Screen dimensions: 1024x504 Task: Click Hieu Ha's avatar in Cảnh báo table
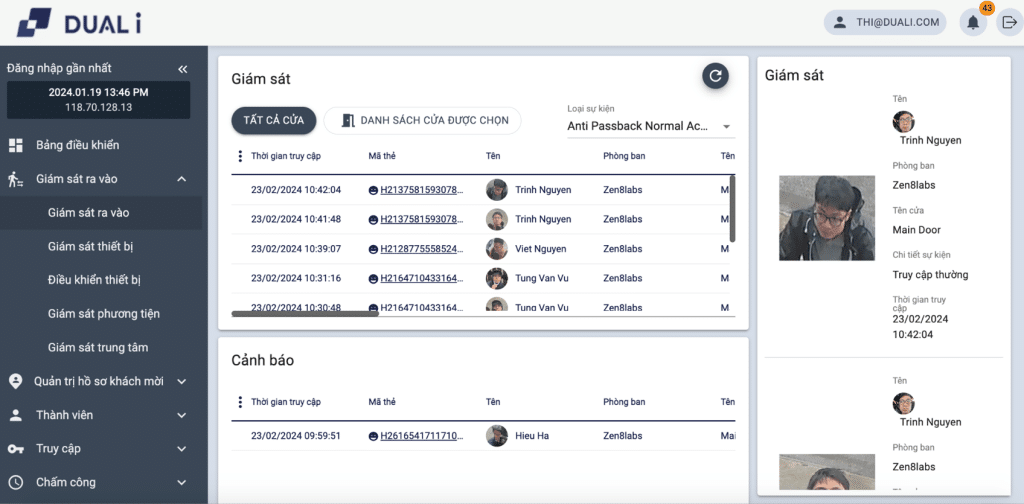(497, 436)
